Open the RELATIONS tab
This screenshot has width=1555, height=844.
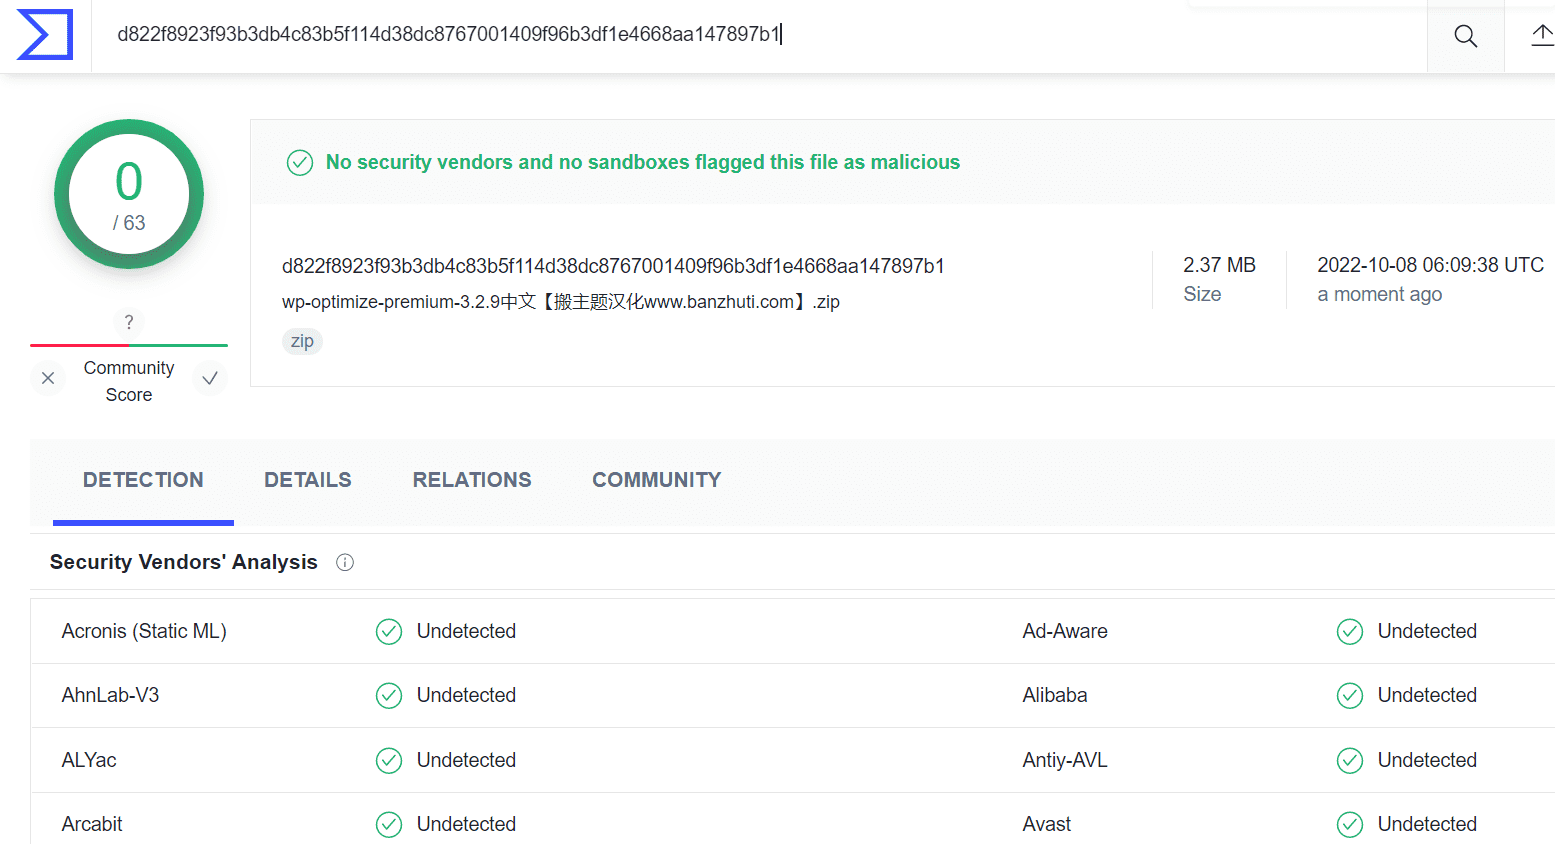472,480
